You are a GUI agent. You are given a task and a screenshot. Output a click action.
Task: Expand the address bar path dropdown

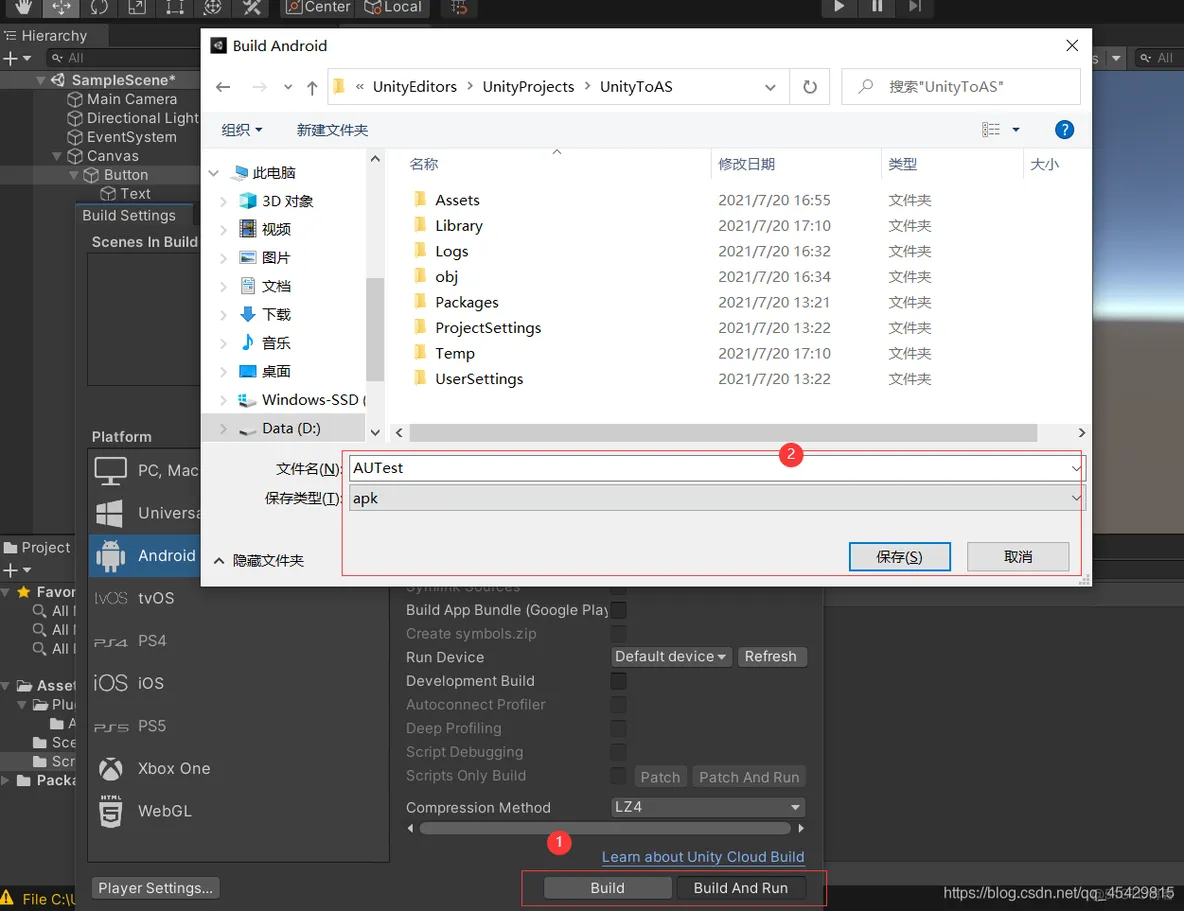point(770,87)
